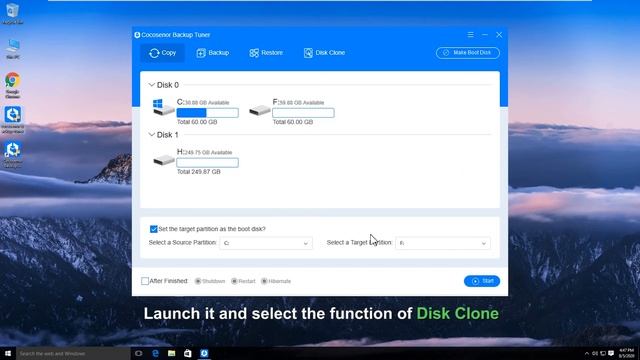640x360 pixels.
Task: Switch to the Copy tab
Action: point(162,53)
